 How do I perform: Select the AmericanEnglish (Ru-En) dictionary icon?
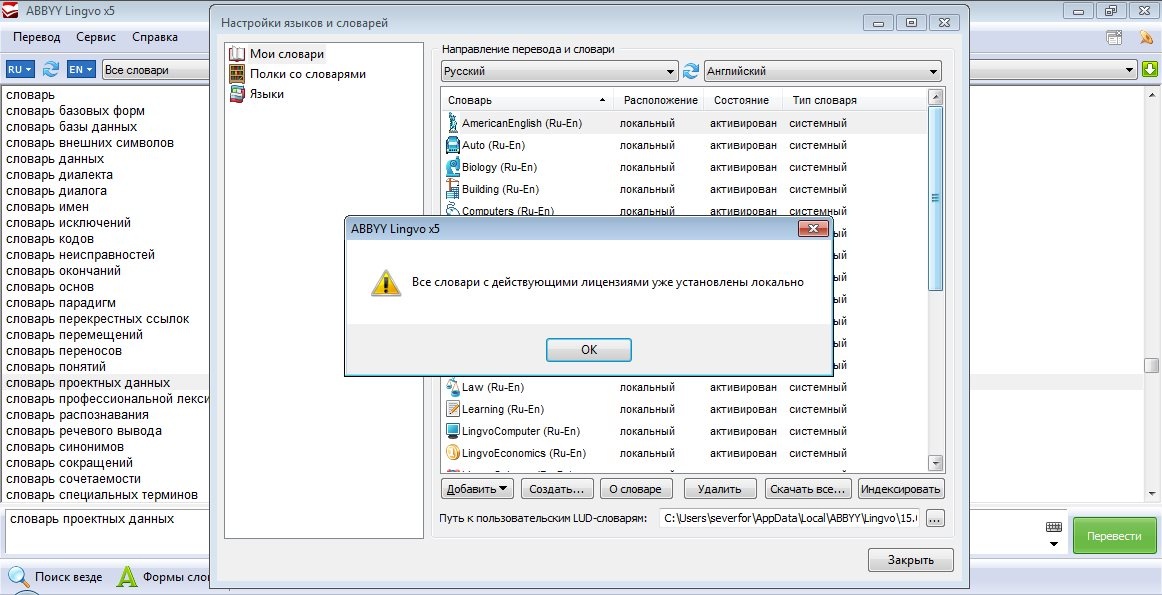tap(452, 123)
